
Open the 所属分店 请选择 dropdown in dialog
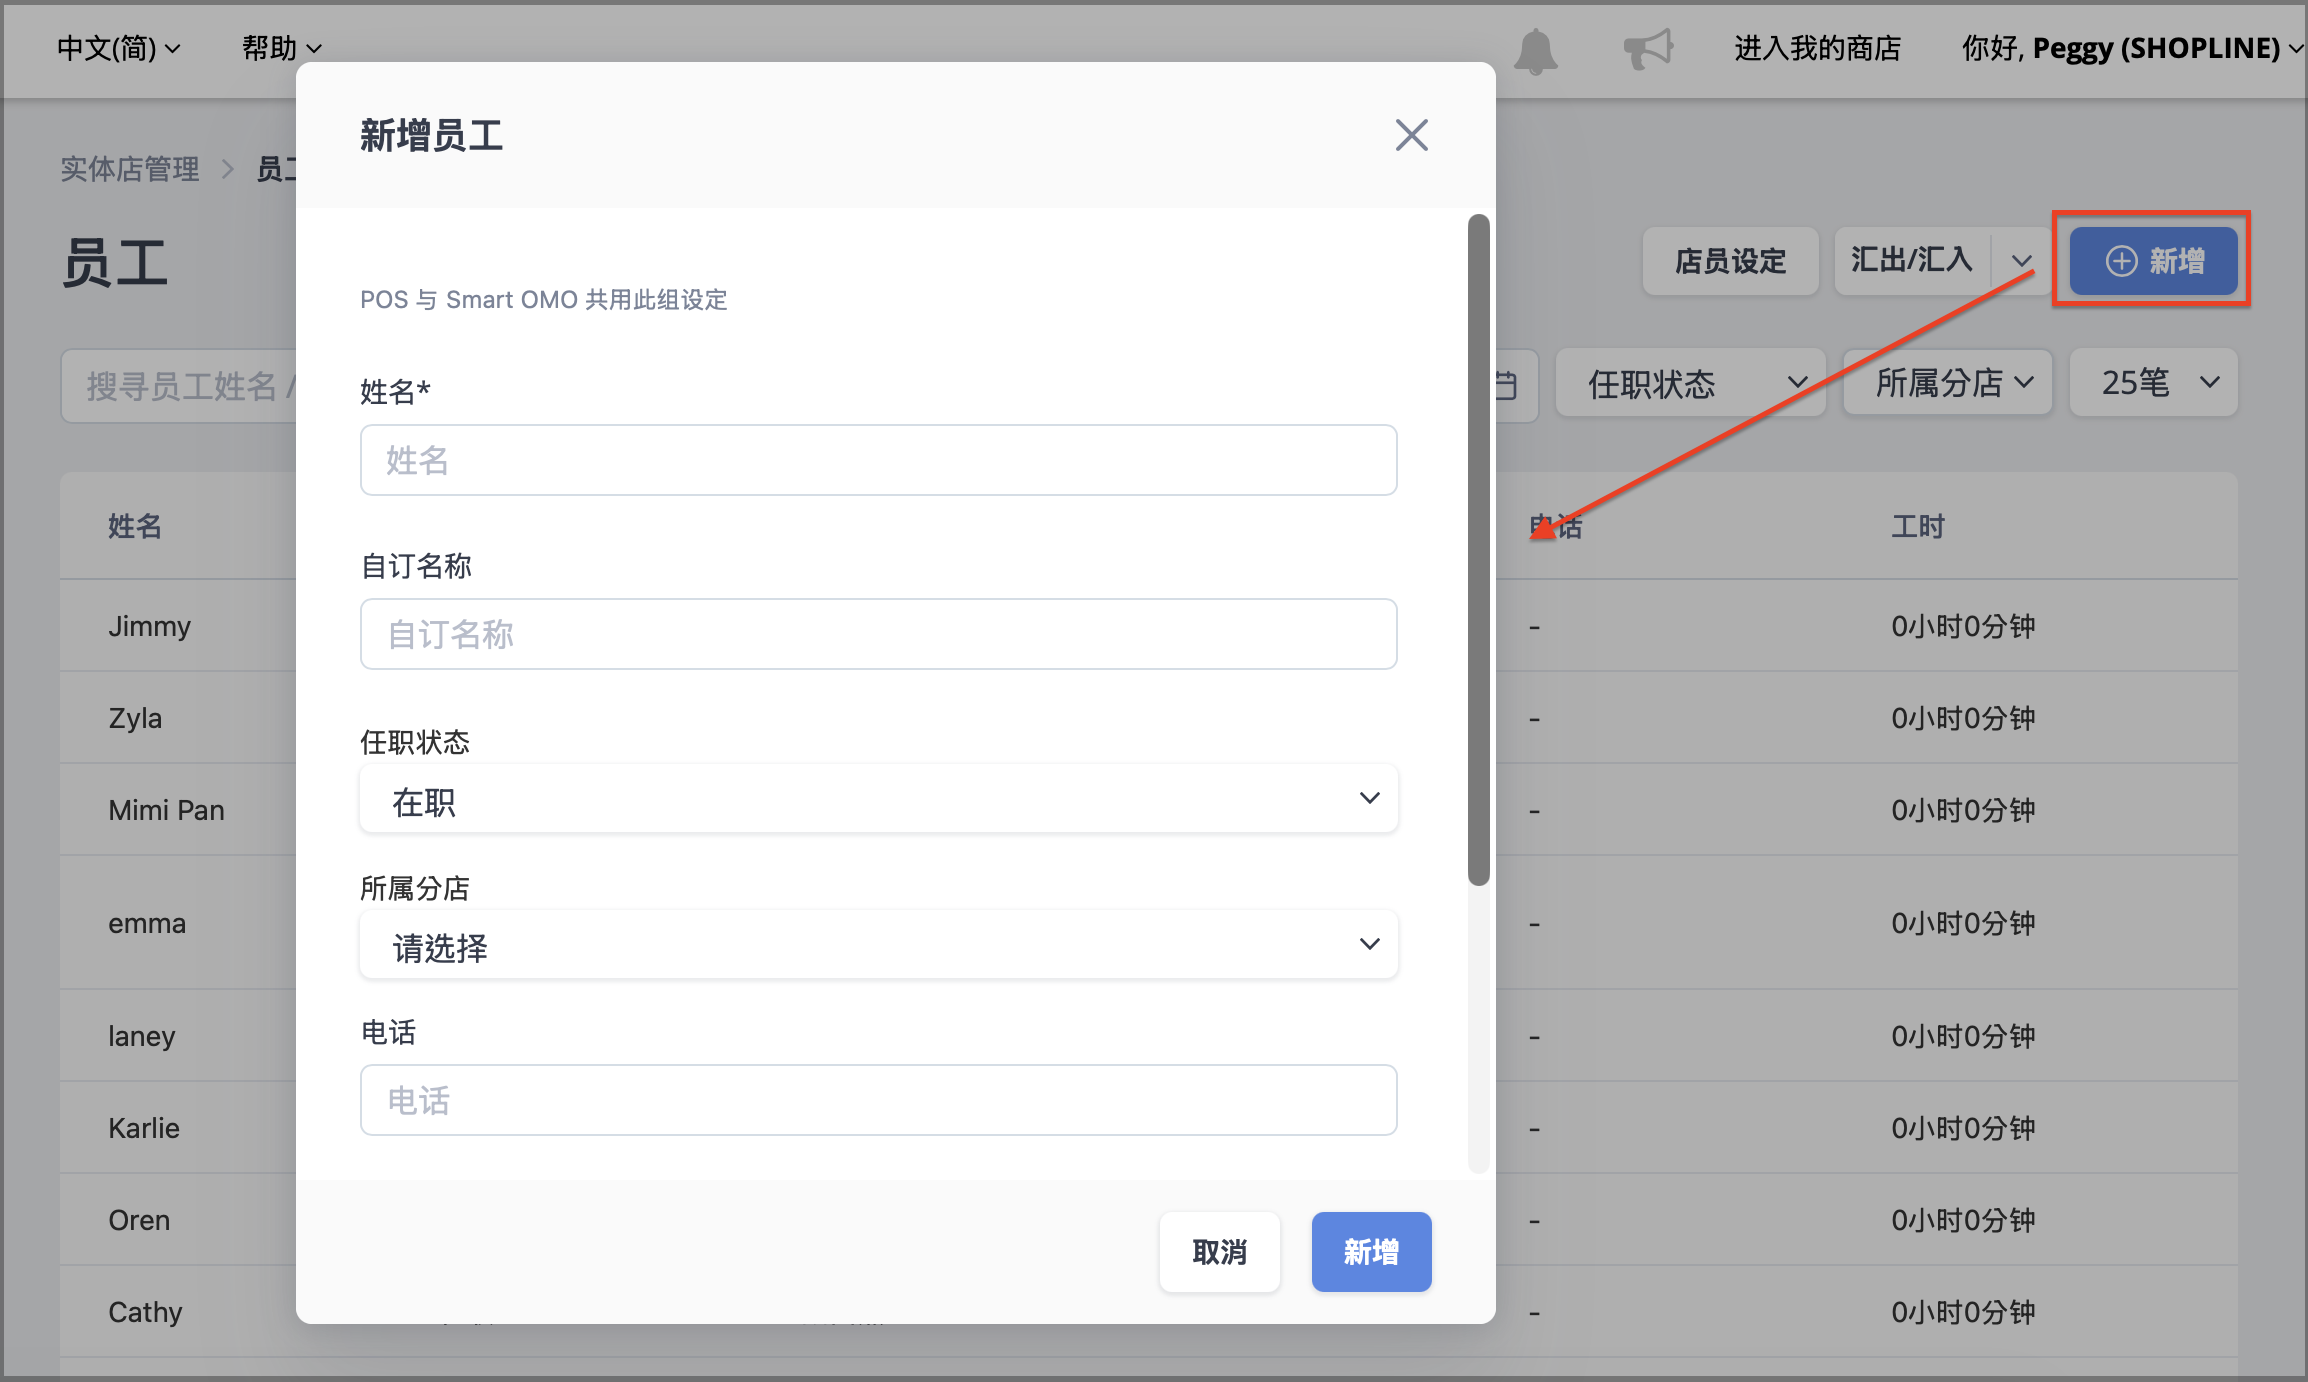tap(878, 945)
